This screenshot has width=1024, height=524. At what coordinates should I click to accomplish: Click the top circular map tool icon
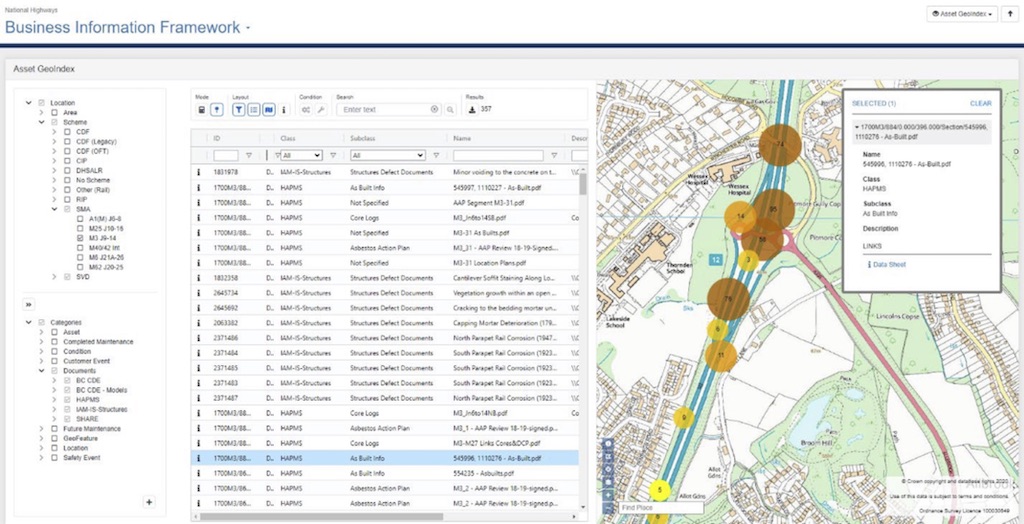[609, 444]
